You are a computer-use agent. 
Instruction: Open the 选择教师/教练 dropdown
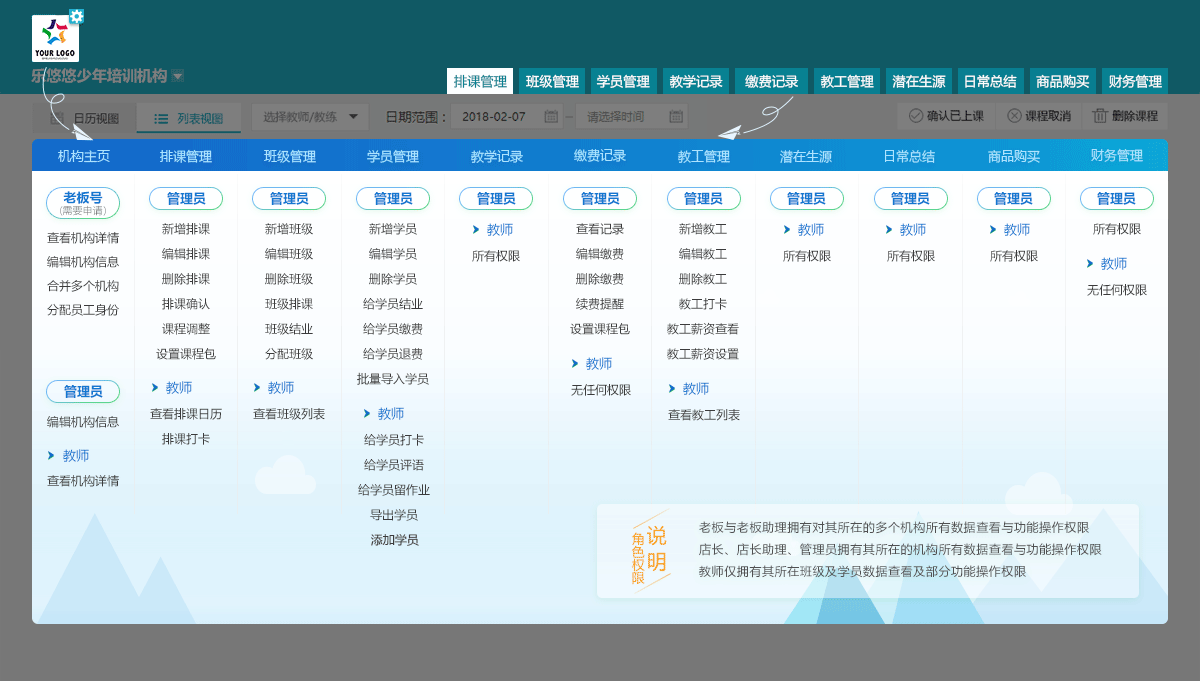(x=310, y=117)
